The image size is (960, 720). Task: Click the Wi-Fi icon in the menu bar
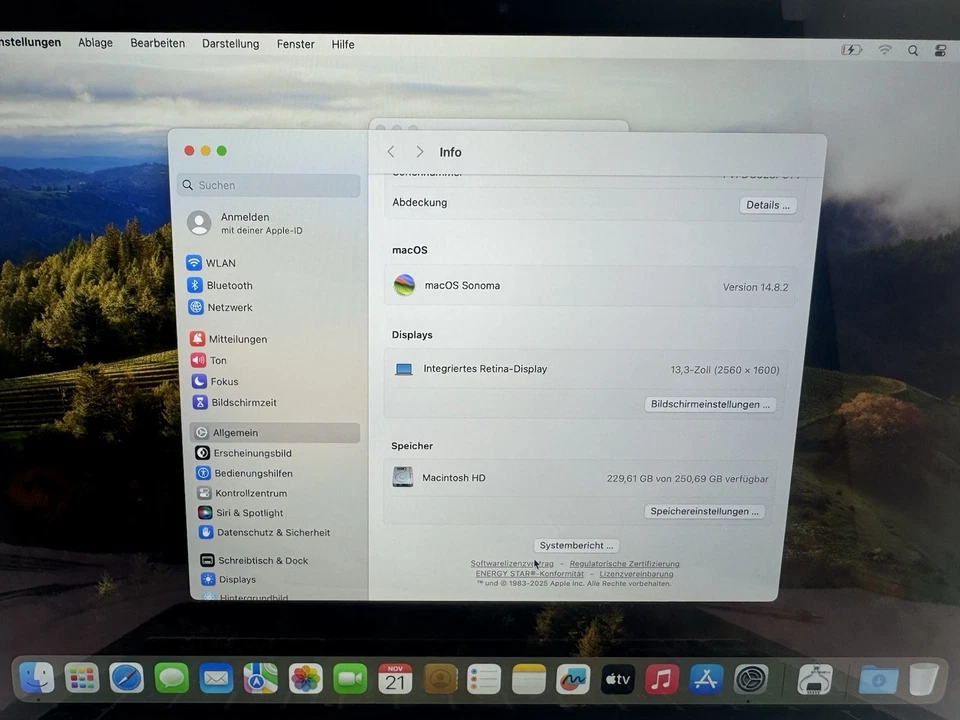click(885, 50)
